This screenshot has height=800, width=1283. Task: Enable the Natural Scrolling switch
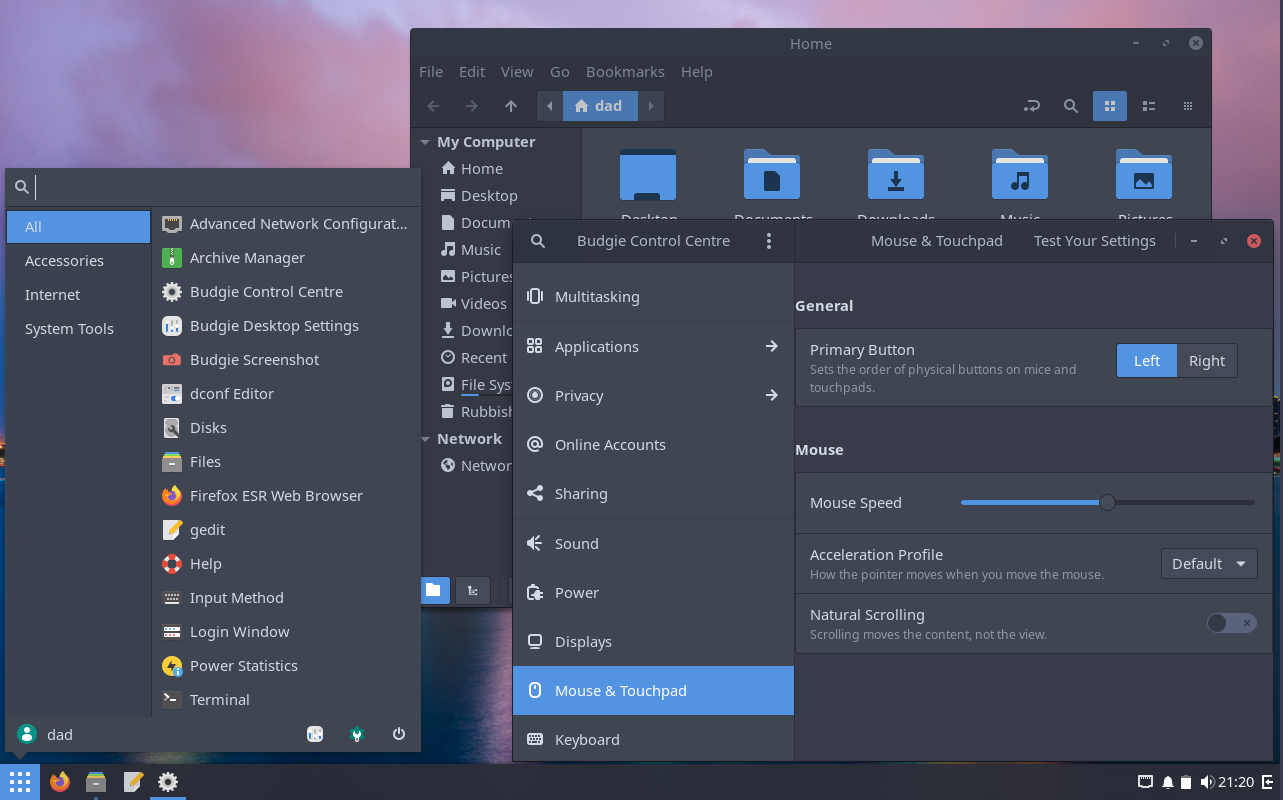[x=1231, y=623]
